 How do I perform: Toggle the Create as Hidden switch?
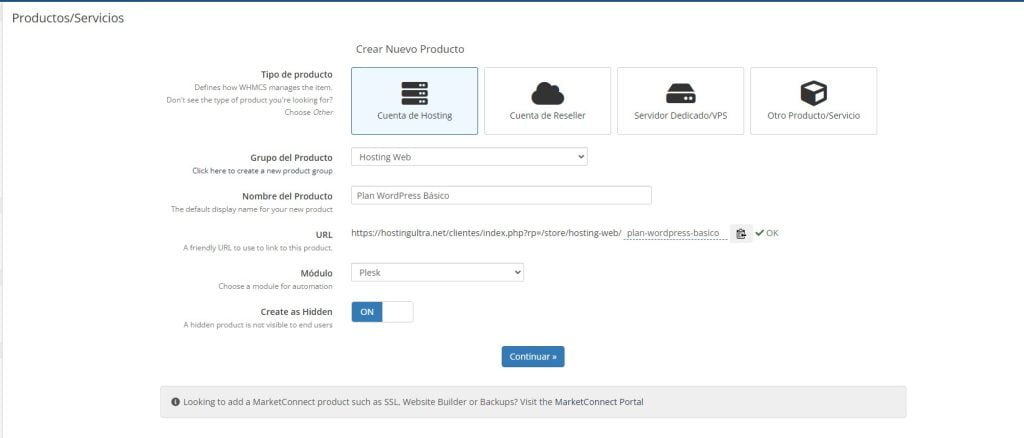pos(382,312)
